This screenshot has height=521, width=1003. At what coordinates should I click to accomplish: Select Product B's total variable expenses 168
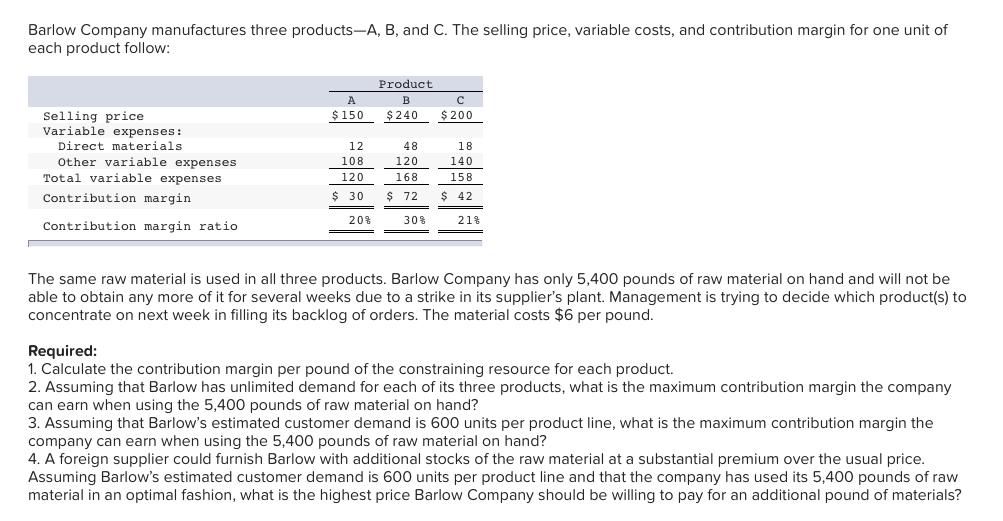[x=406, y=178]
